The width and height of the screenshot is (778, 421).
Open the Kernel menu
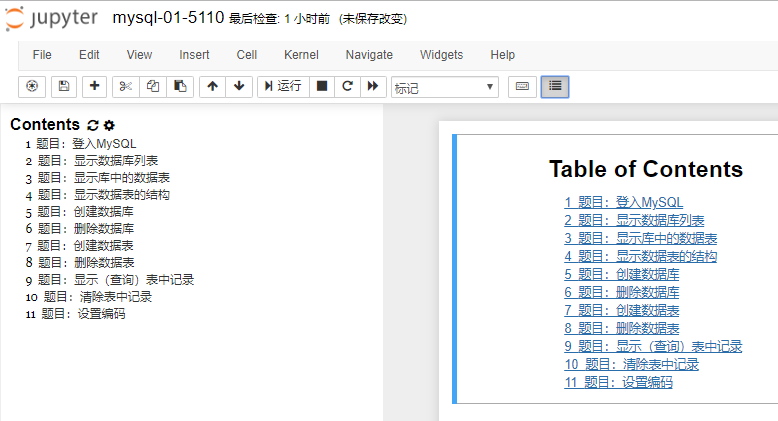[301, 55]
